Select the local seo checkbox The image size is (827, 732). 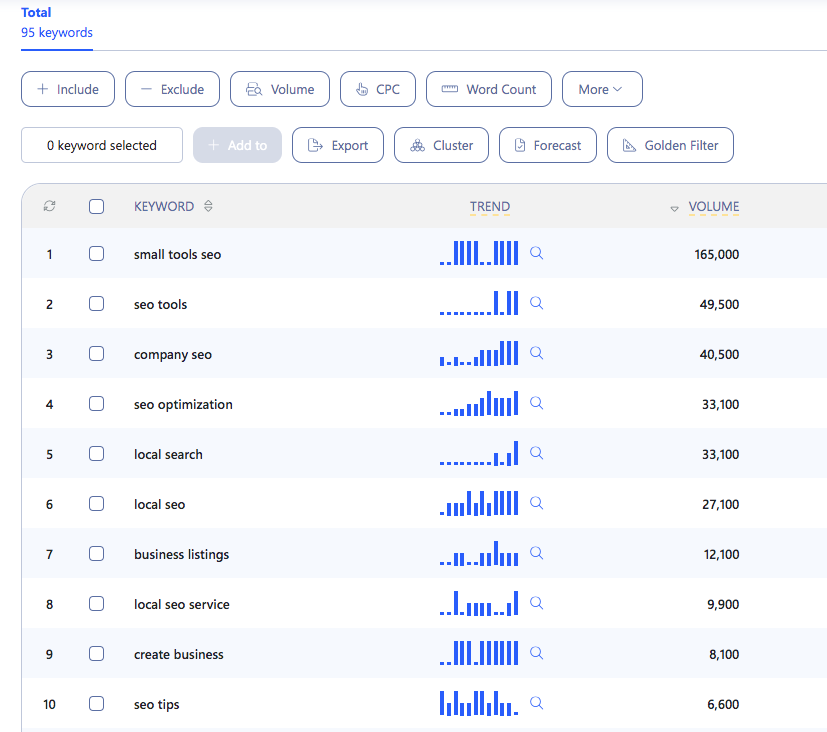click(97, 504)
